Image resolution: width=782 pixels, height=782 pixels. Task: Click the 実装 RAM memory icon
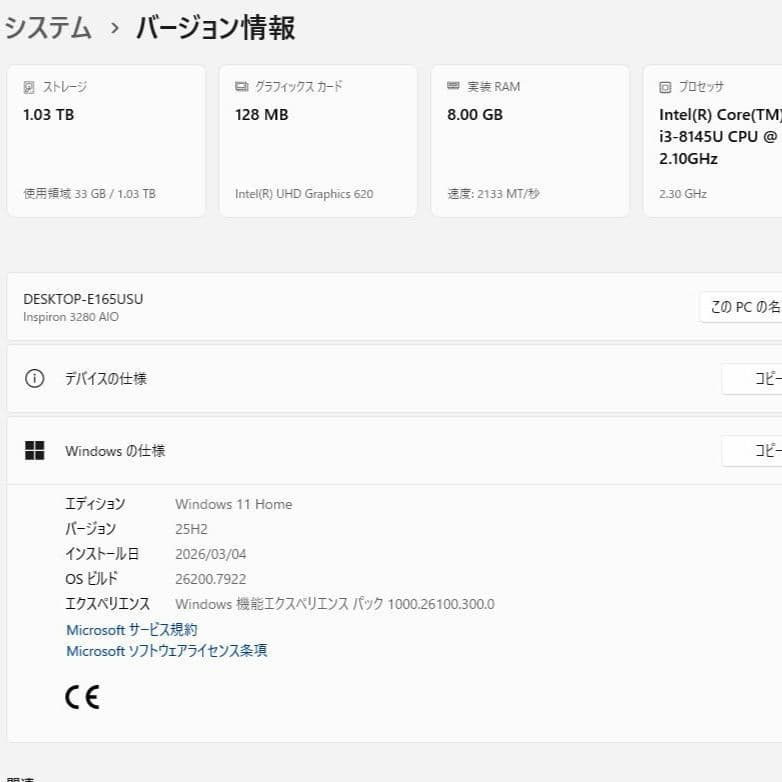click(453, 86)
